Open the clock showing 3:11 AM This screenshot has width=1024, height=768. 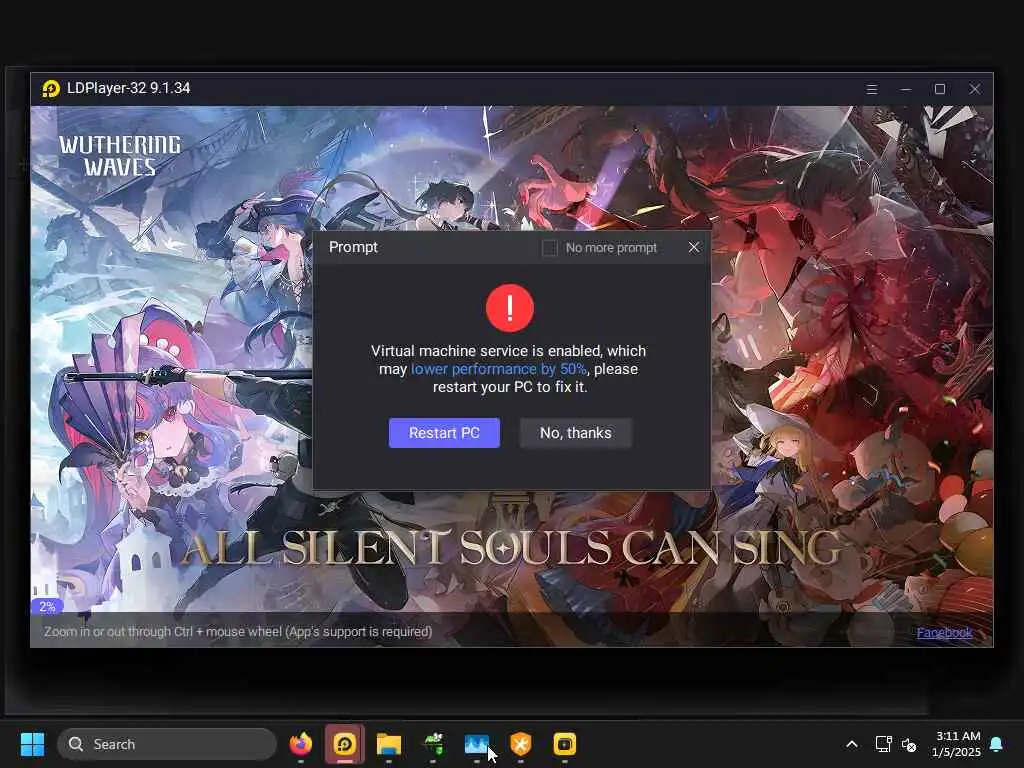tap(956, 744)
